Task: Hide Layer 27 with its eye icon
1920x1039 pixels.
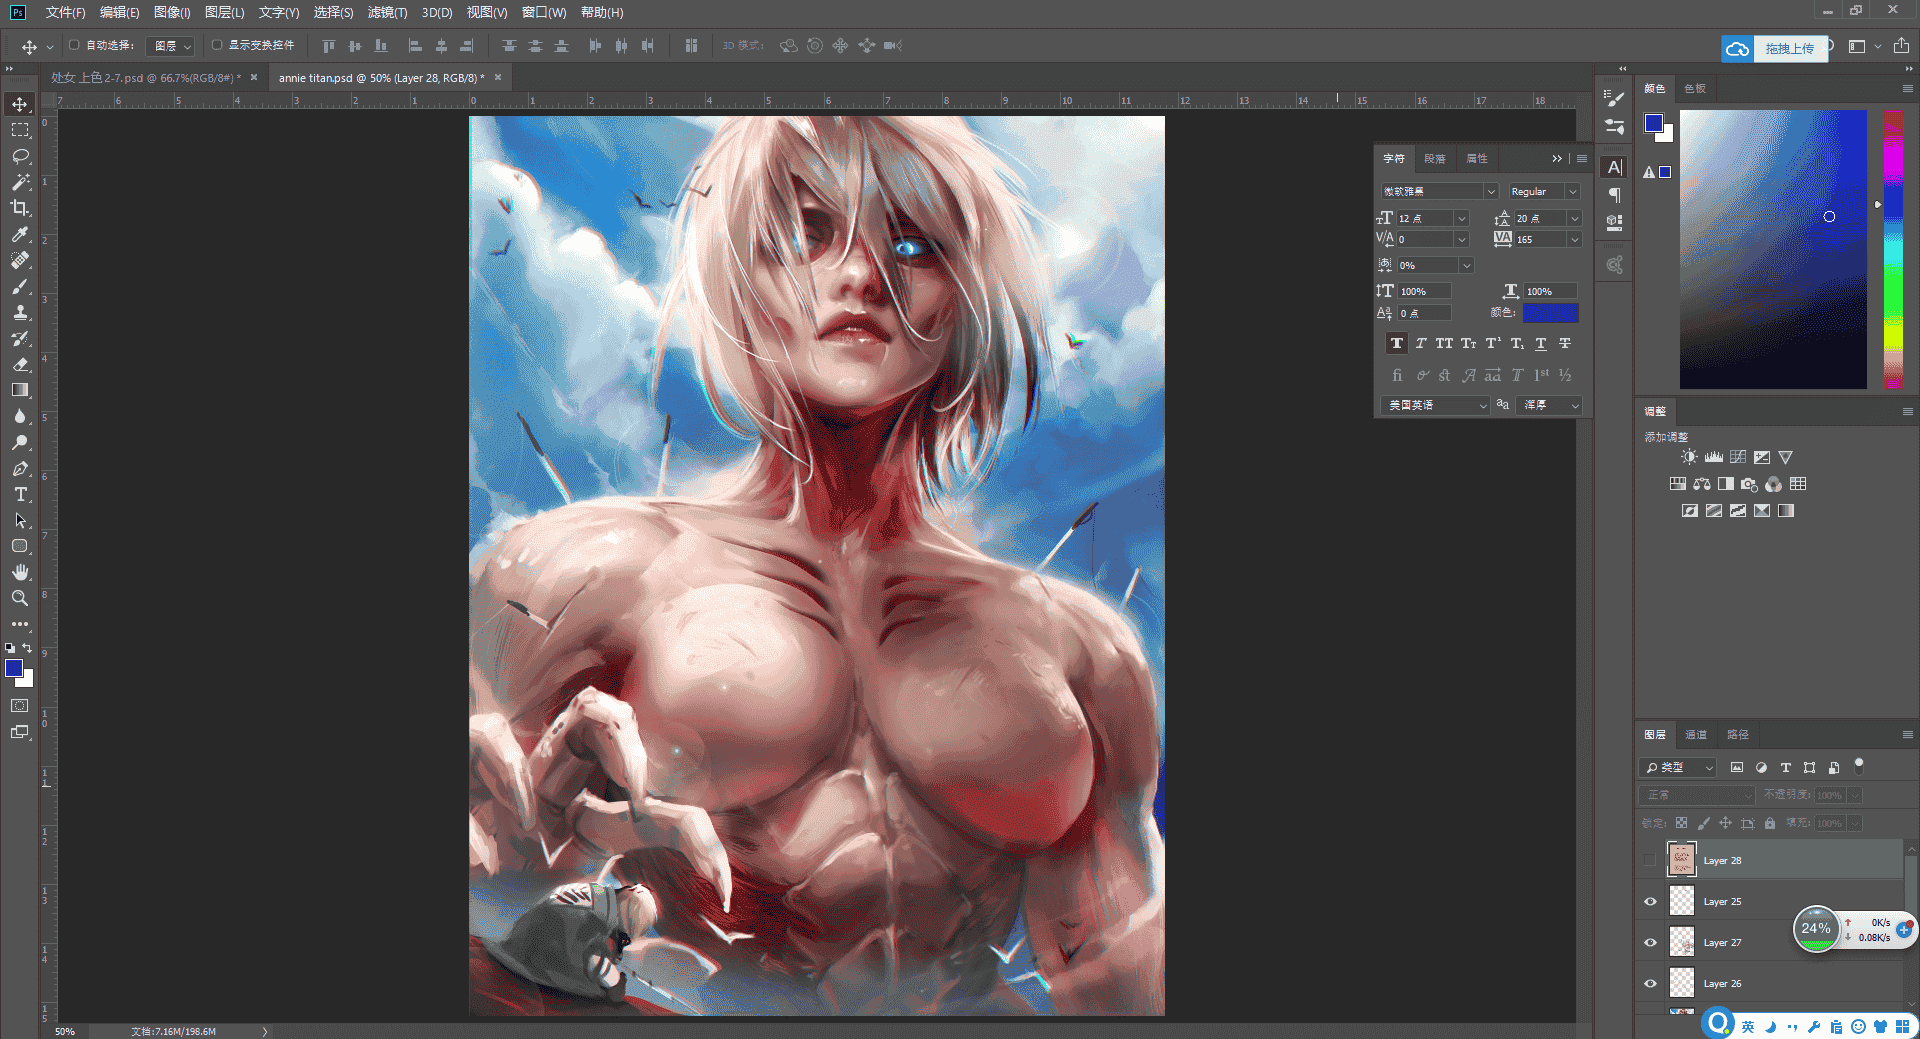Action: 1650,942
